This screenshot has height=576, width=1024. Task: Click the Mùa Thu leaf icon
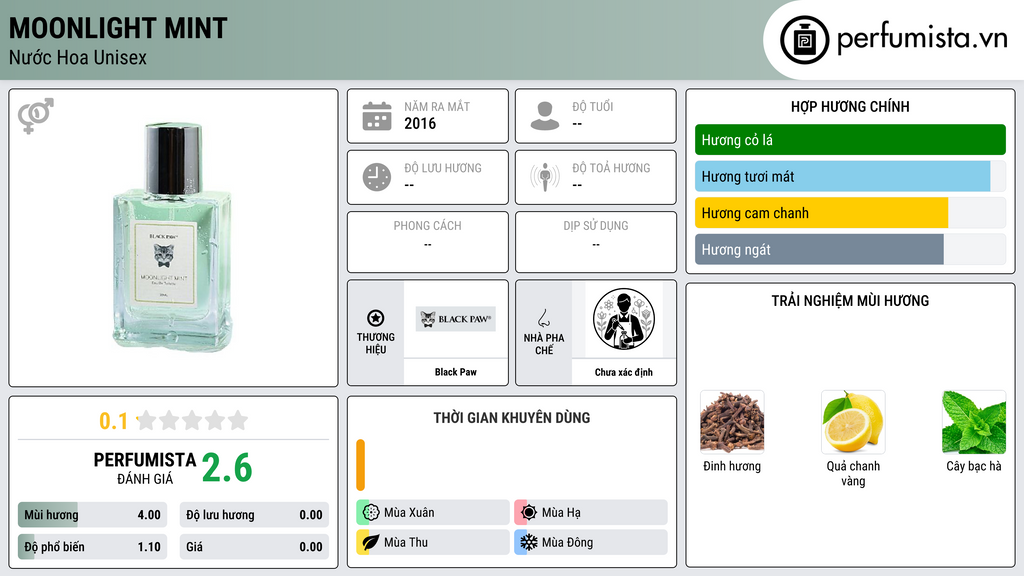[x=371, y=542]
